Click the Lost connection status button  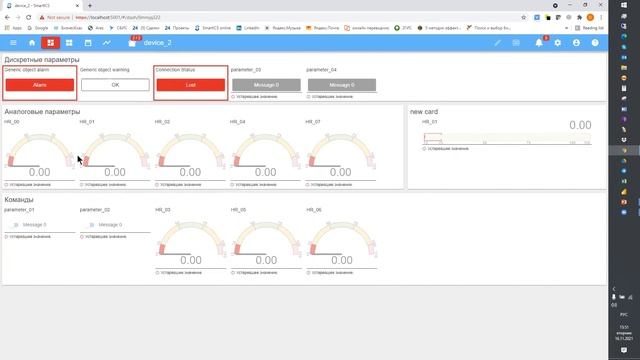click(191, 85)
